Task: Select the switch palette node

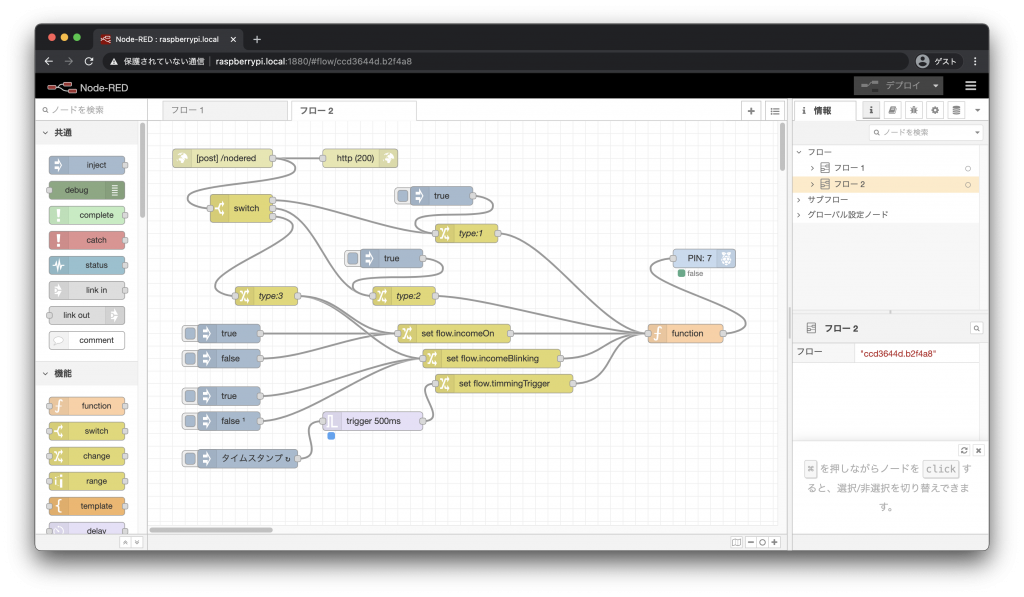Action: pos(87,431)
